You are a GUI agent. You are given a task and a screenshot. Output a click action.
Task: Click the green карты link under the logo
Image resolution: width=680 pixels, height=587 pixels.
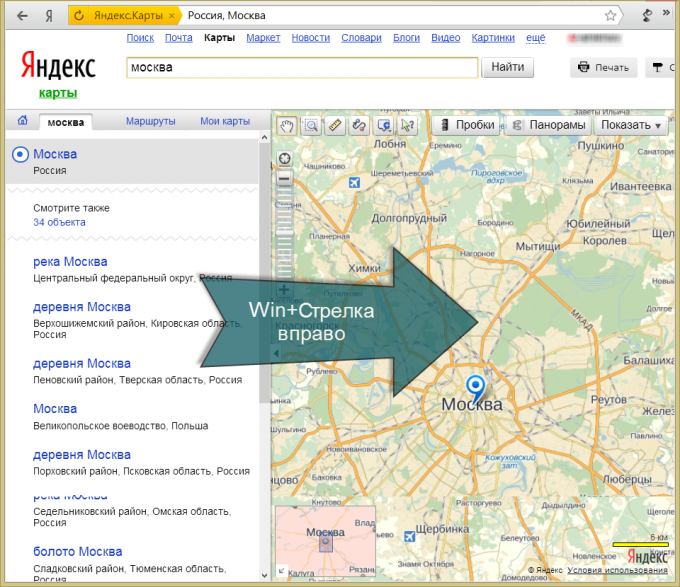(x=58, y=93)
